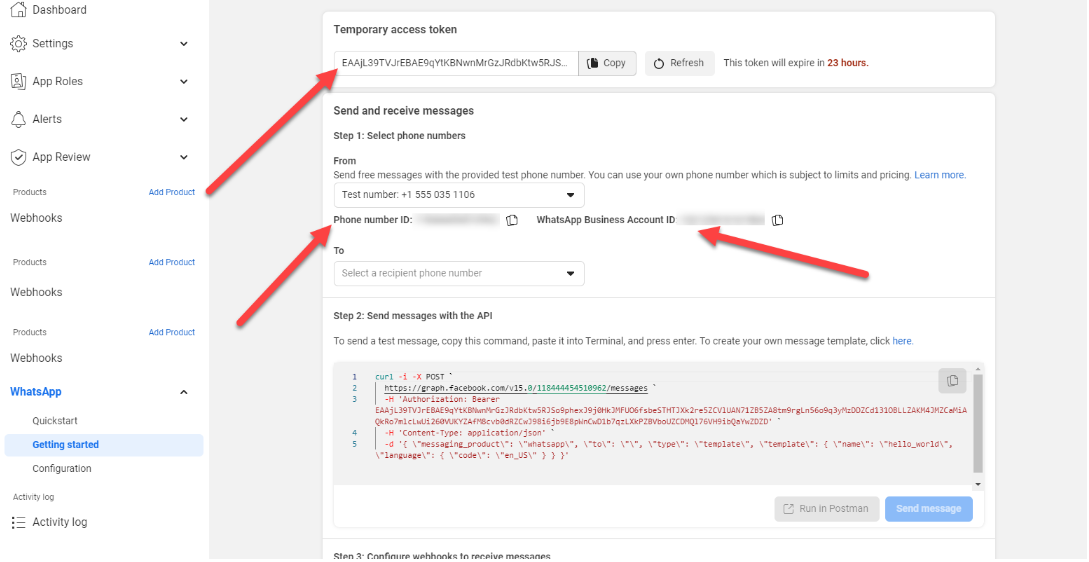
Task: Open the recipient phone number dropdown
Action: (459, 274)
